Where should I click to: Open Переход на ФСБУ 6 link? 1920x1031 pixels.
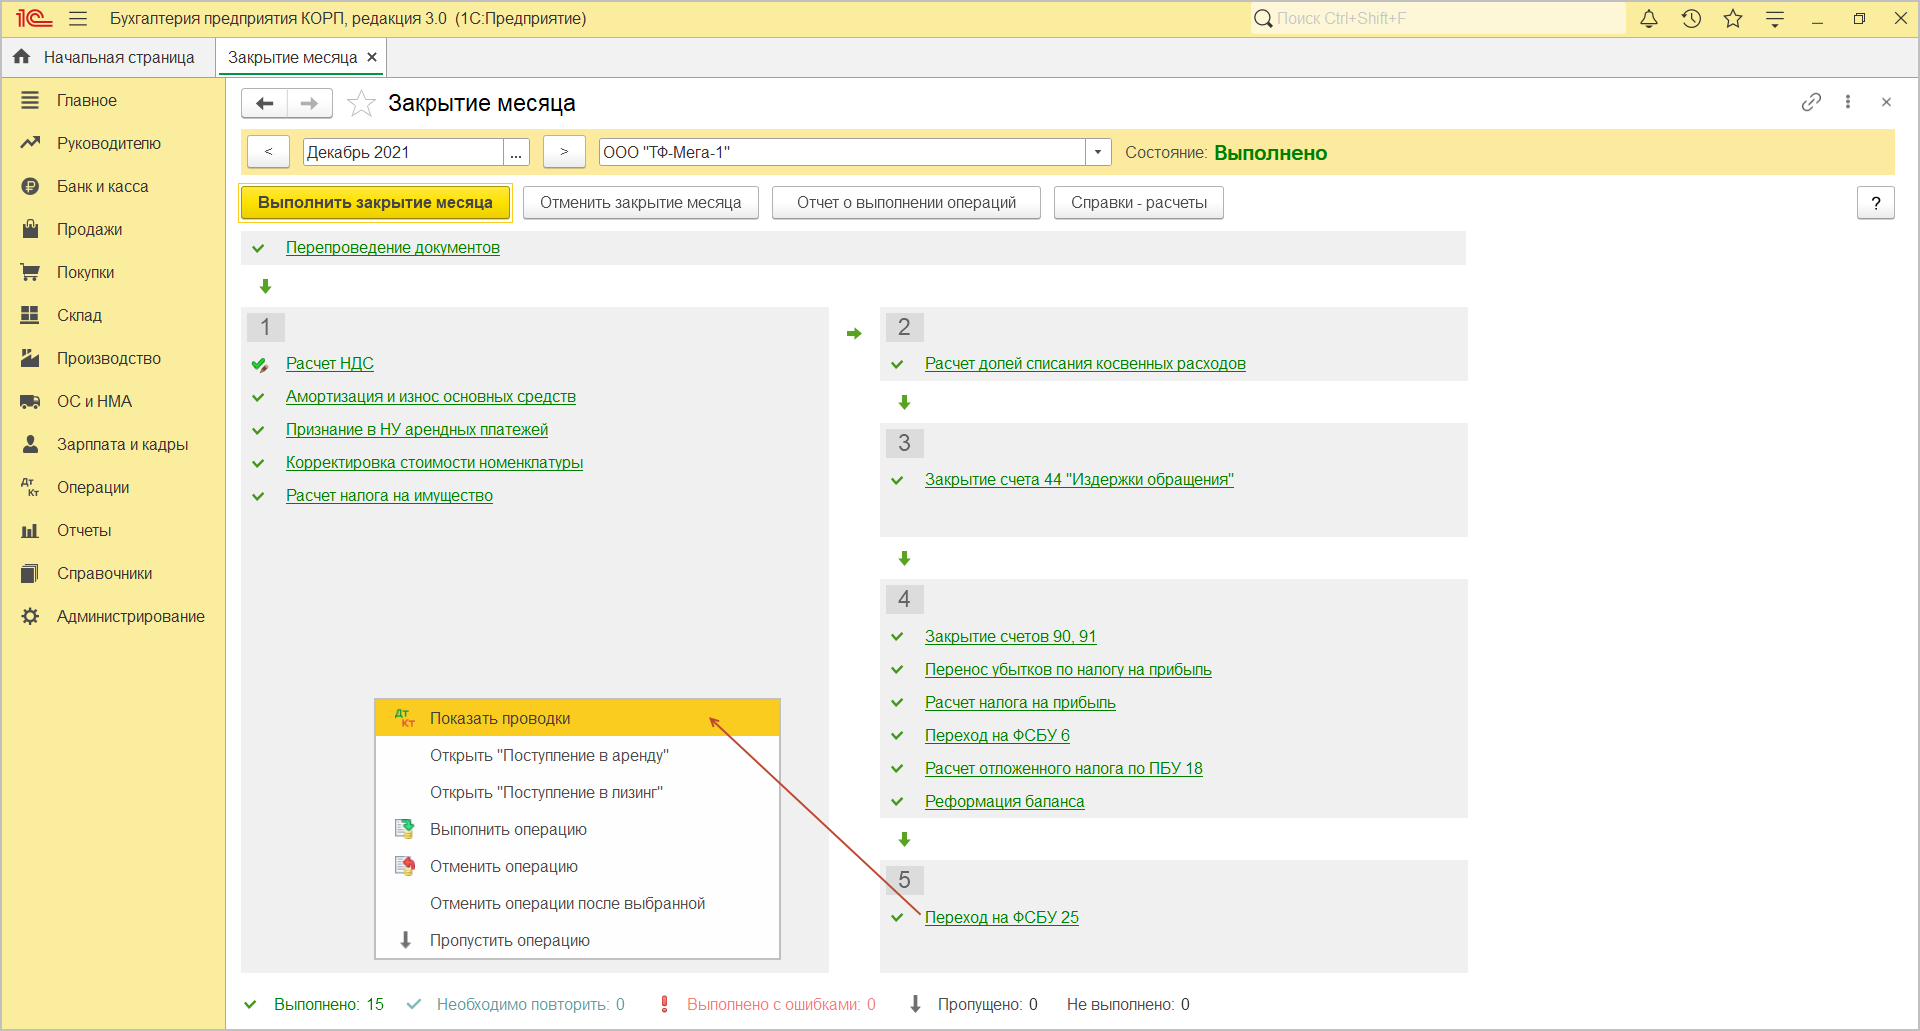pyautogui.click(x=997, y=736)
